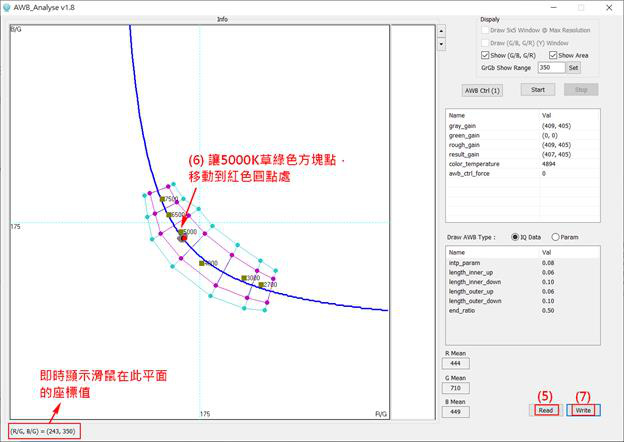624x442 pixels.
Task: Click the Set button
Action: [573, 68]
